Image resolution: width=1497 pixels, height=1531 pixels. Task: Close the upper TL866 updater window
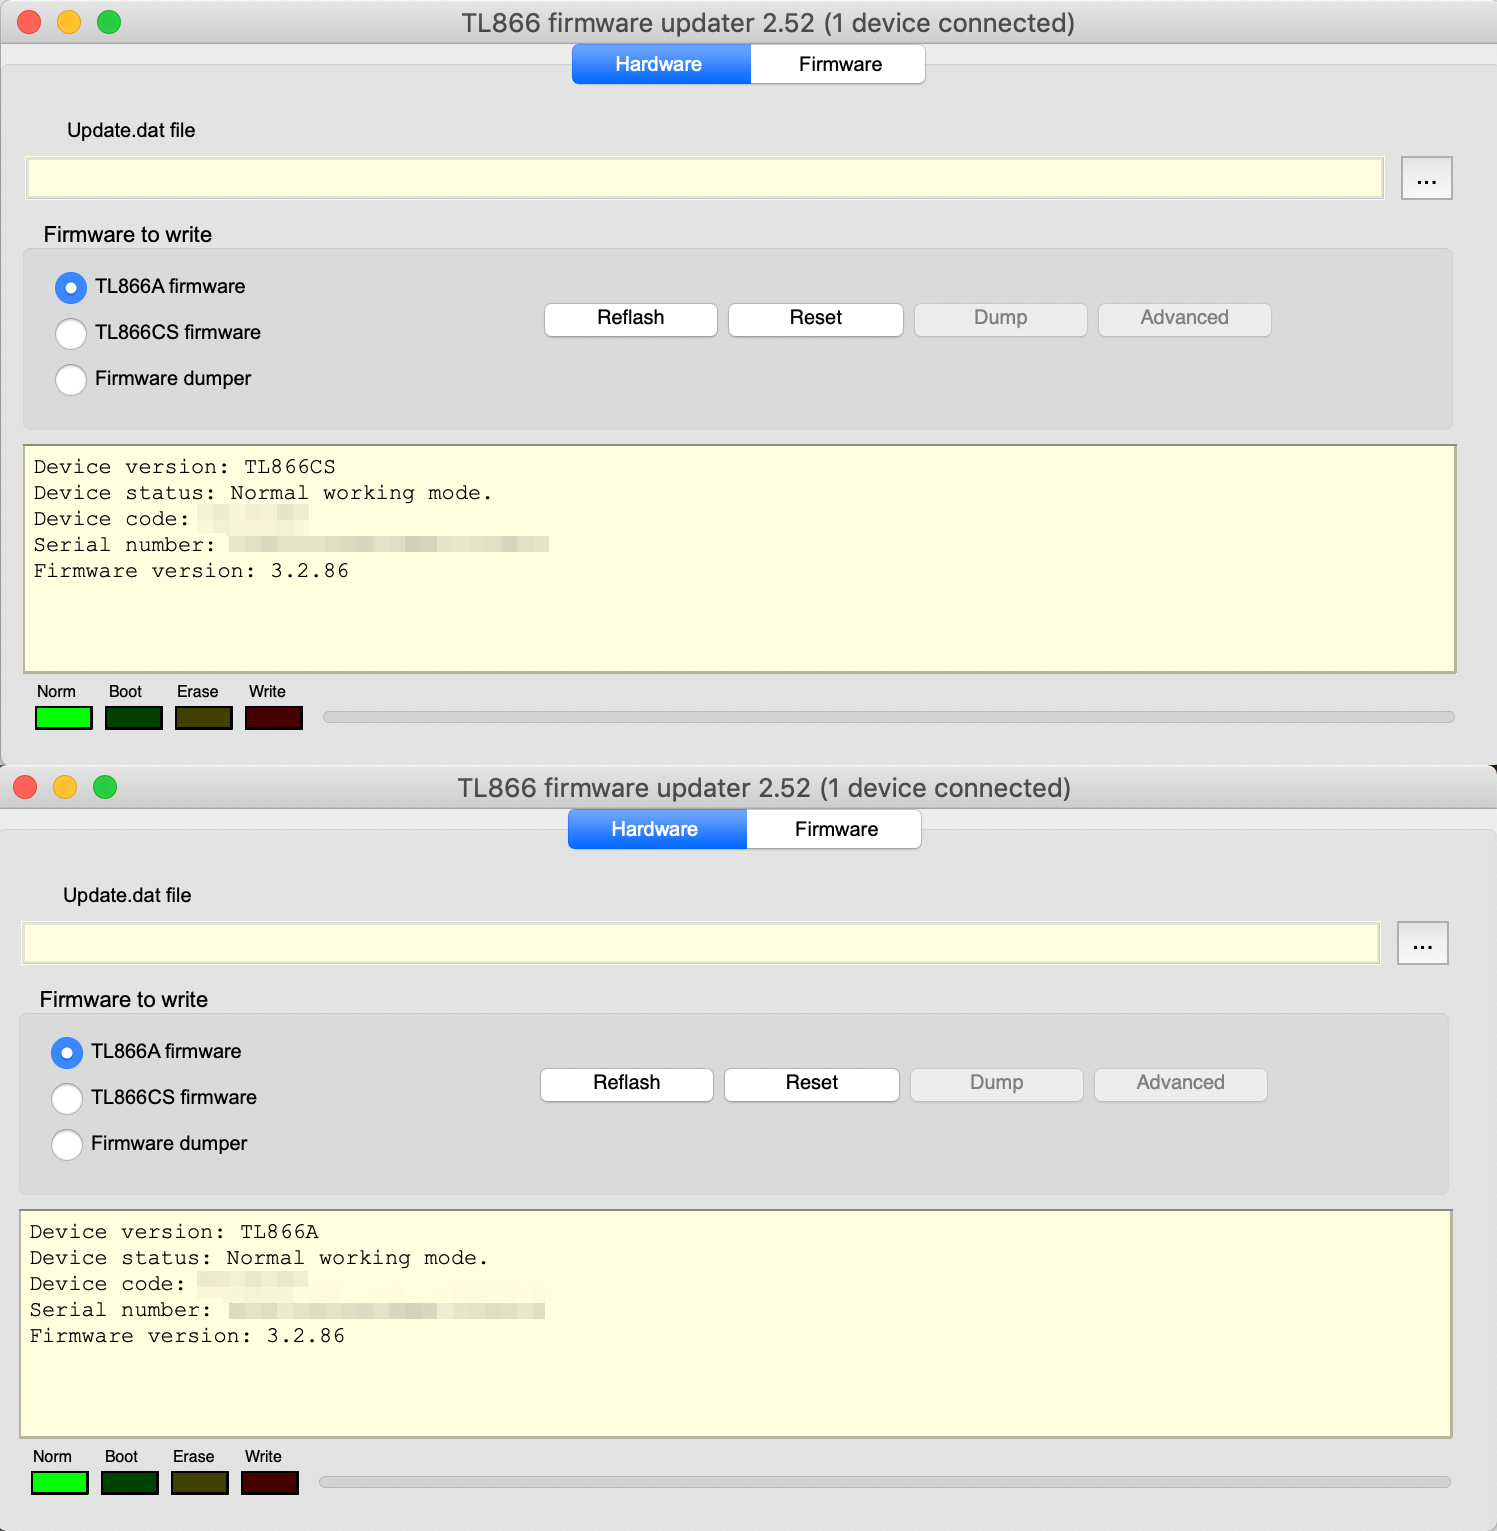29,22
